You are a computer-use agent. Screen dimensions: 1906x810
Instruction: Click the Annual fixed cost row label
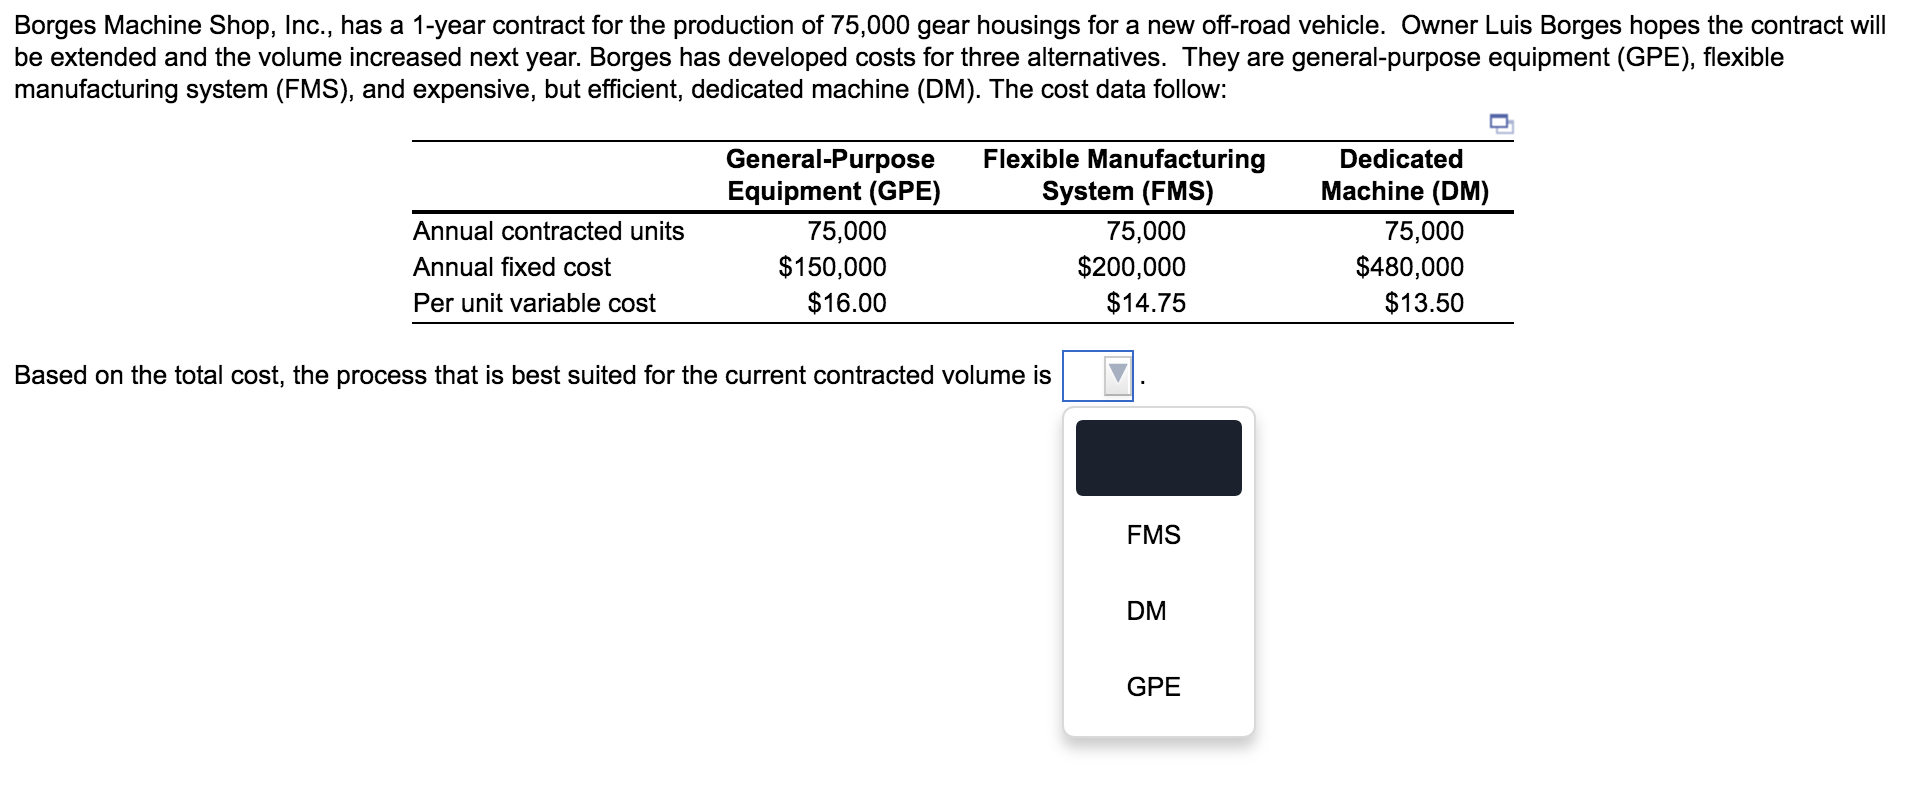512,267
